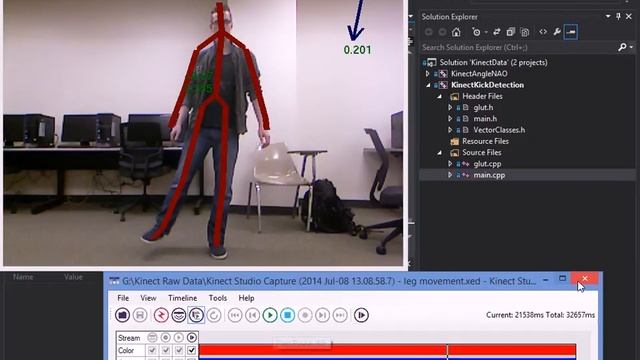Image resolution: width=640 pixels, height=360 pixels.
Task: Click the Name column header in watch panel
Action: click(x=23, y=277)
